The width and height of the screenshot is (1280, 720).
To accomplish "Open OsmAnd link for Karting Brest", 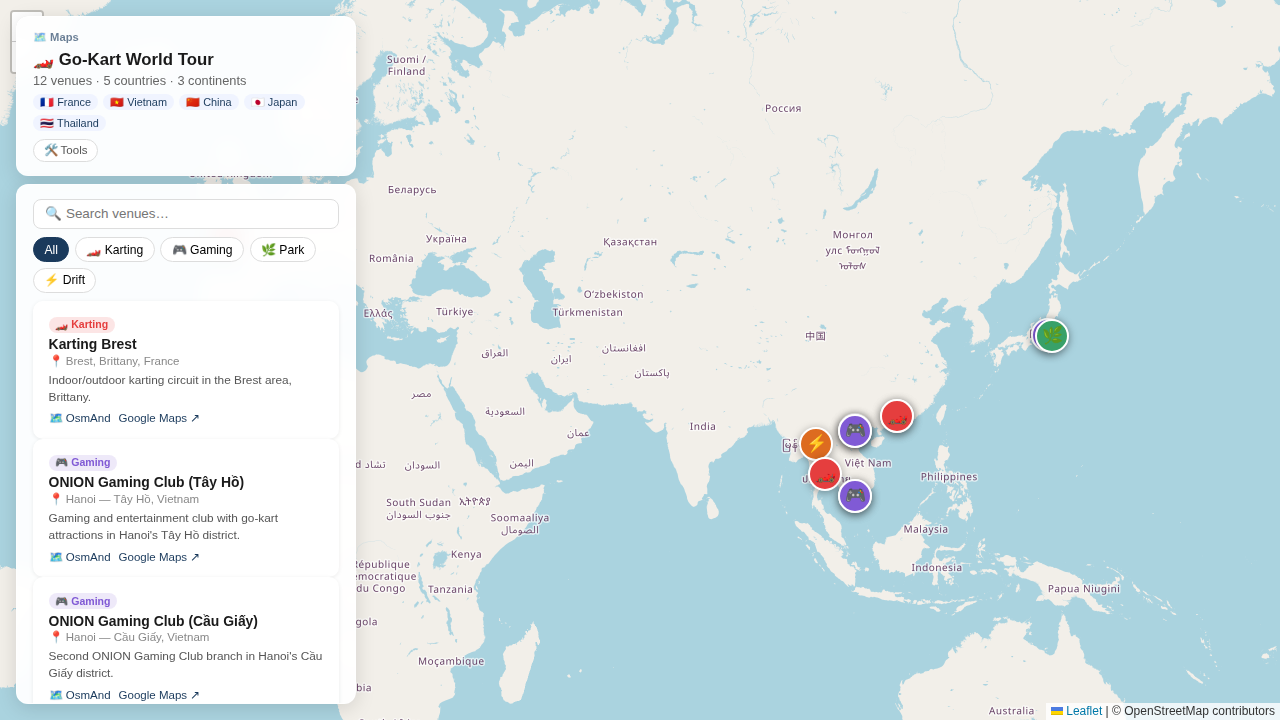I will (x=80, y=418).
